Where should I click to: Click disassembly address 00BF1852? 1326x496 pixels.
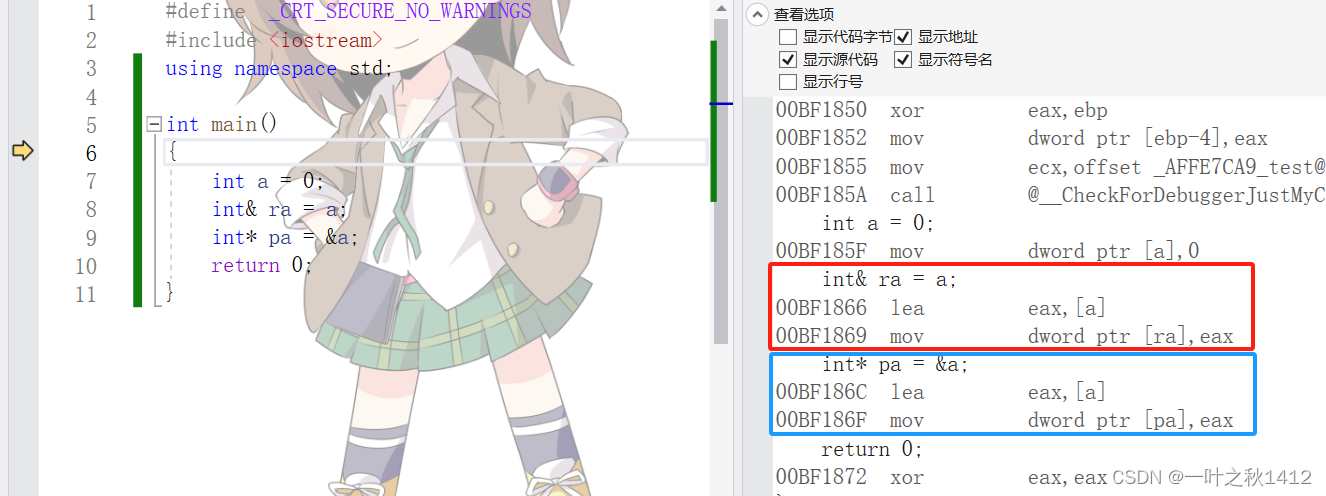[821, 138]
